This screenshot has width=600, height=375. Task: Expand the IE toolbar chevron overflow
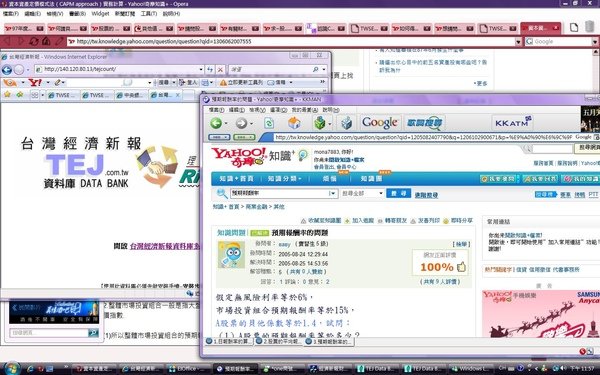click(322, 82)
